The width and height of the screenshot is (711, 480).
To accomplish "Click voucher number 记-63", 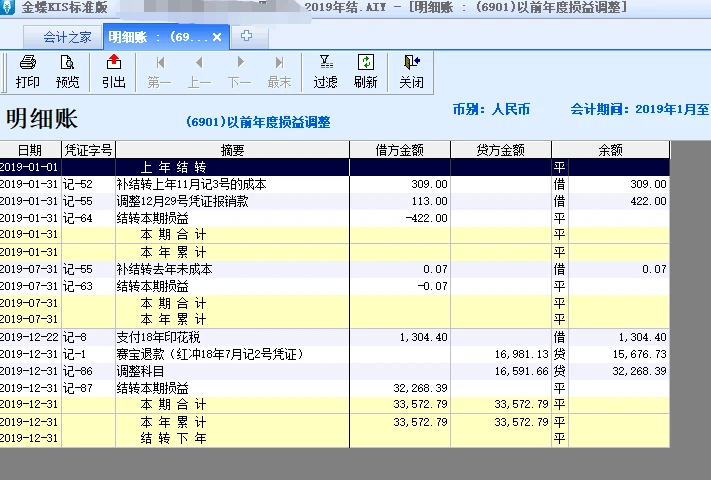I will (x=78, y=286).
